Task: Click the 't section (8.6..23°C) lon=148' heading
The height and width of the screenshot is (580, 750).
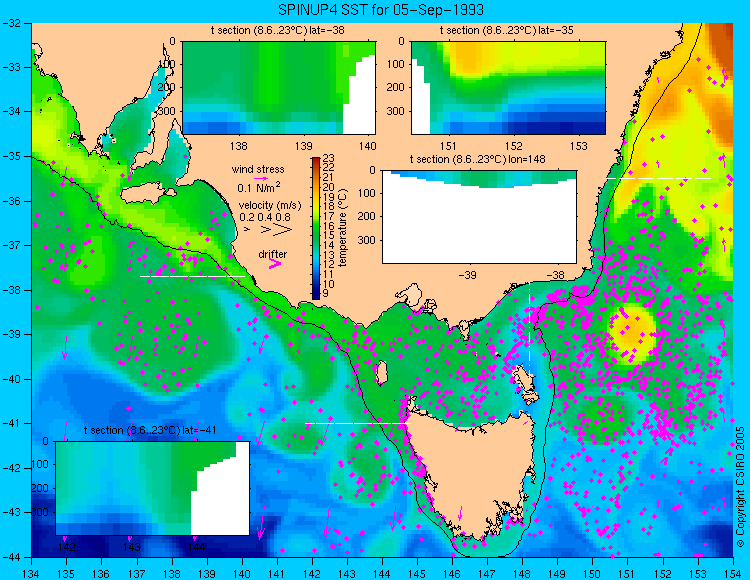Action: pos(477,159)
